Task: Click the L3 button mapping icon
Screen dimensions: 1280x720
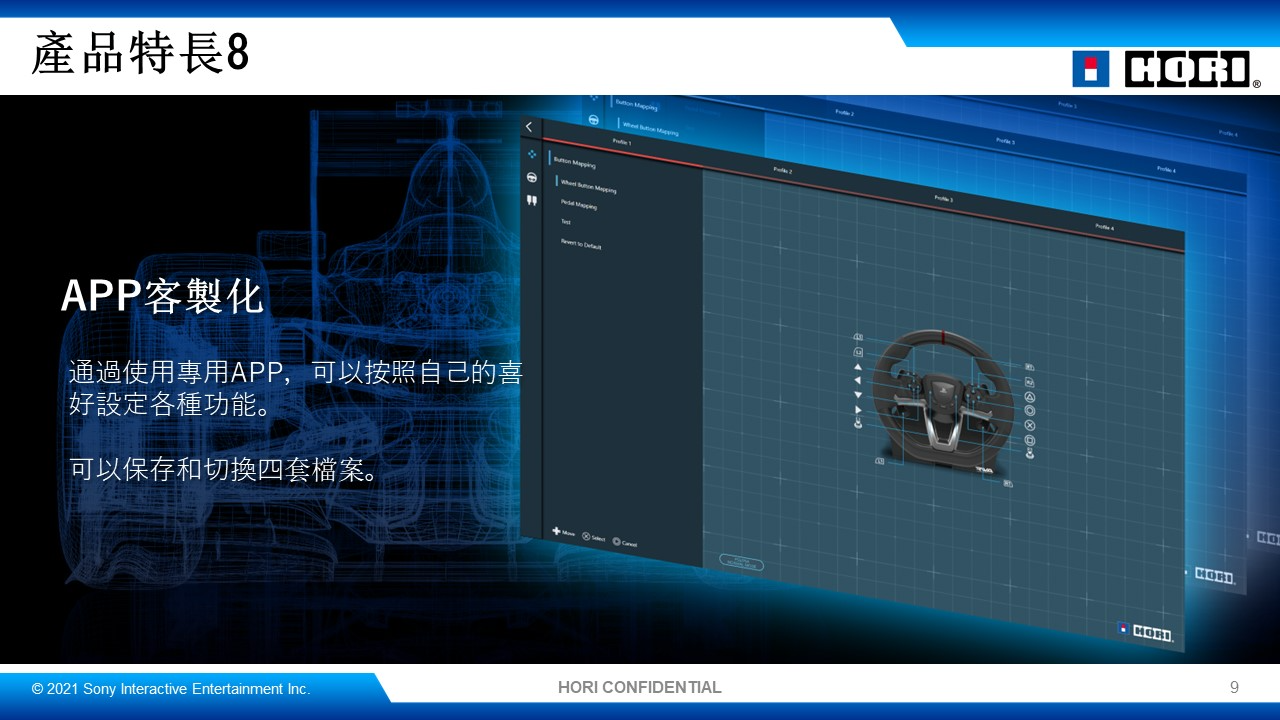Action: click(x=858, y=338)
